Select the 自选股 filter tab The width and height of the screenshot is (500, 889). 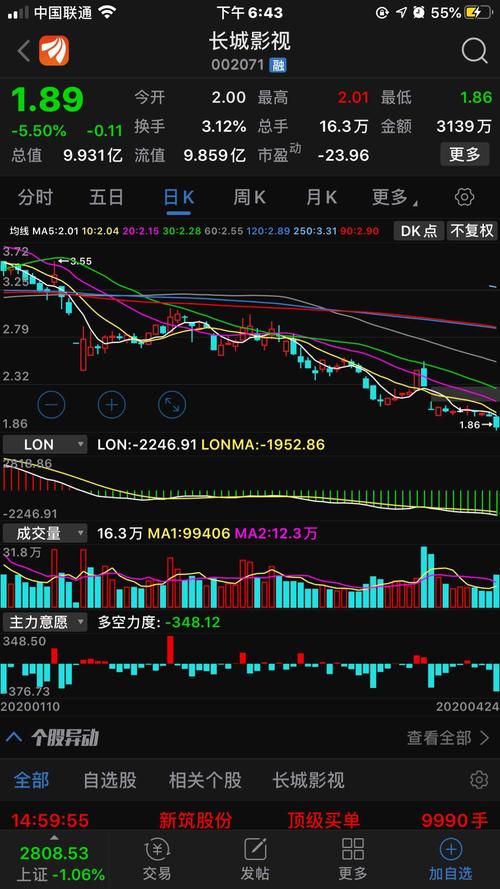tap(110, 780)
